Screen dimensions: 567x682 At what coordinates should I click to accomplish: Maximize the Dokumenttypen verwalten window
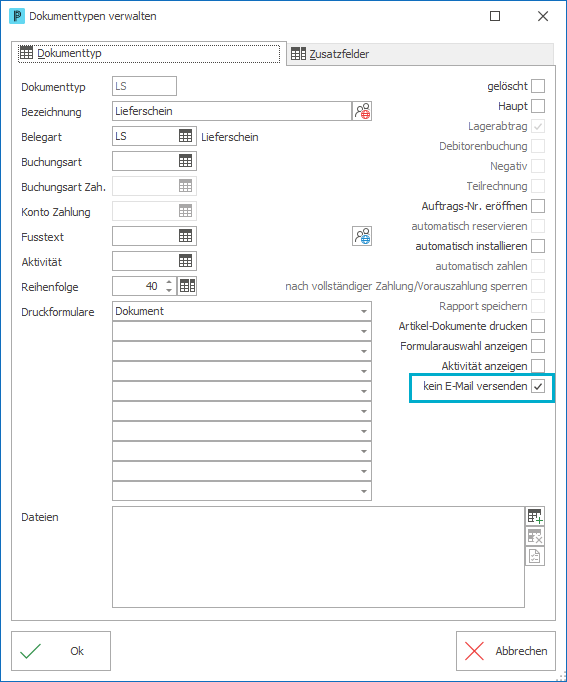(495, 16)
